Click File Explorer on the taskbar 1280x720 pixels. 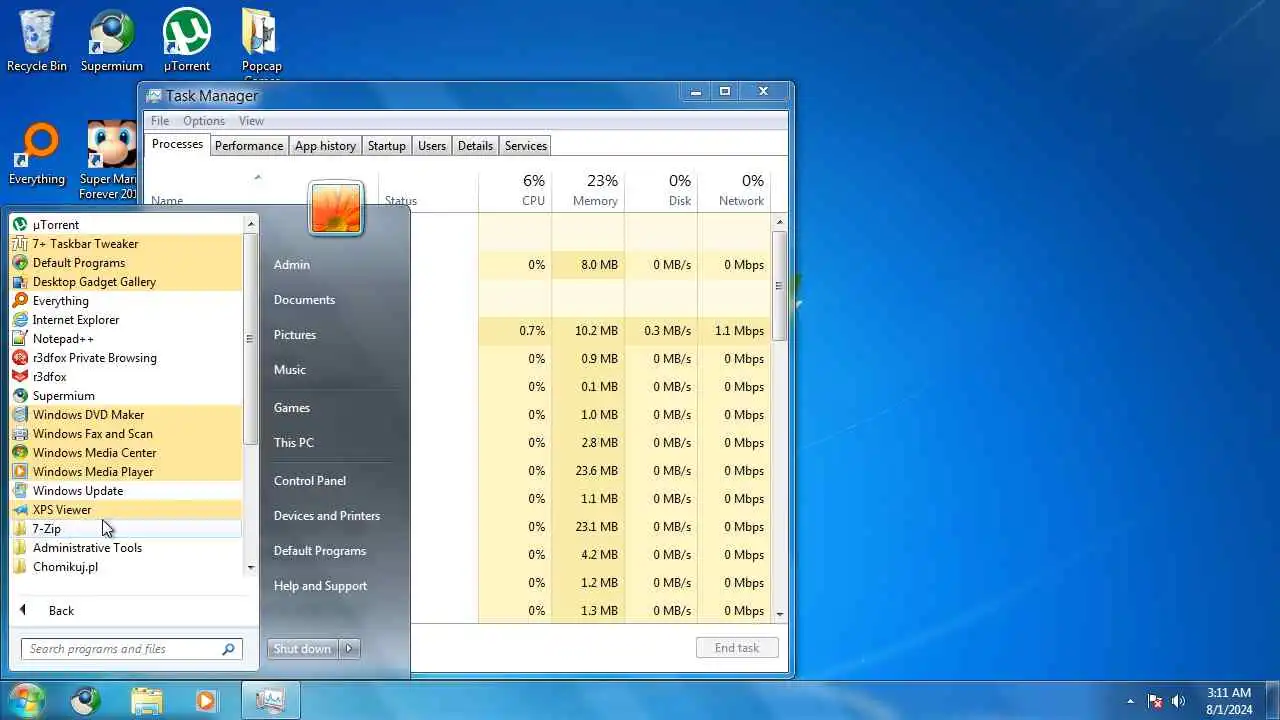coord(146,701)
